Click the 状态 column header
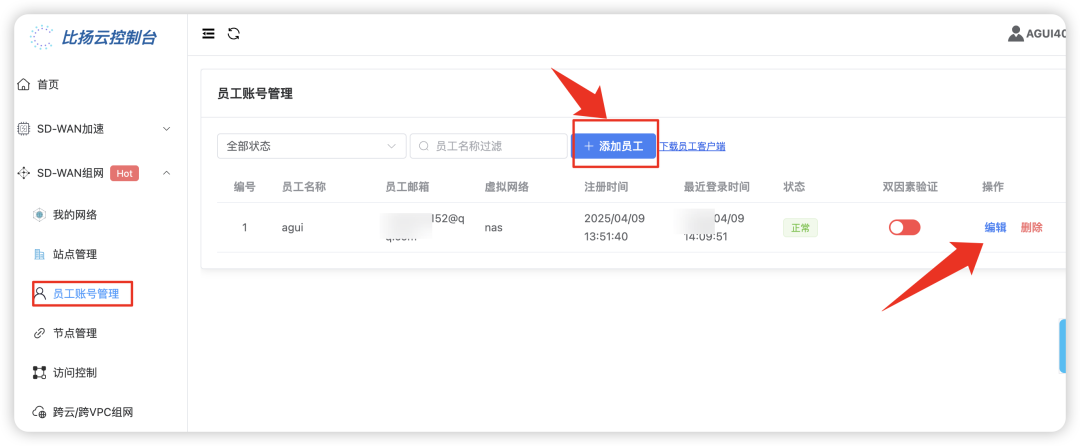 click(x=794, y=187)
